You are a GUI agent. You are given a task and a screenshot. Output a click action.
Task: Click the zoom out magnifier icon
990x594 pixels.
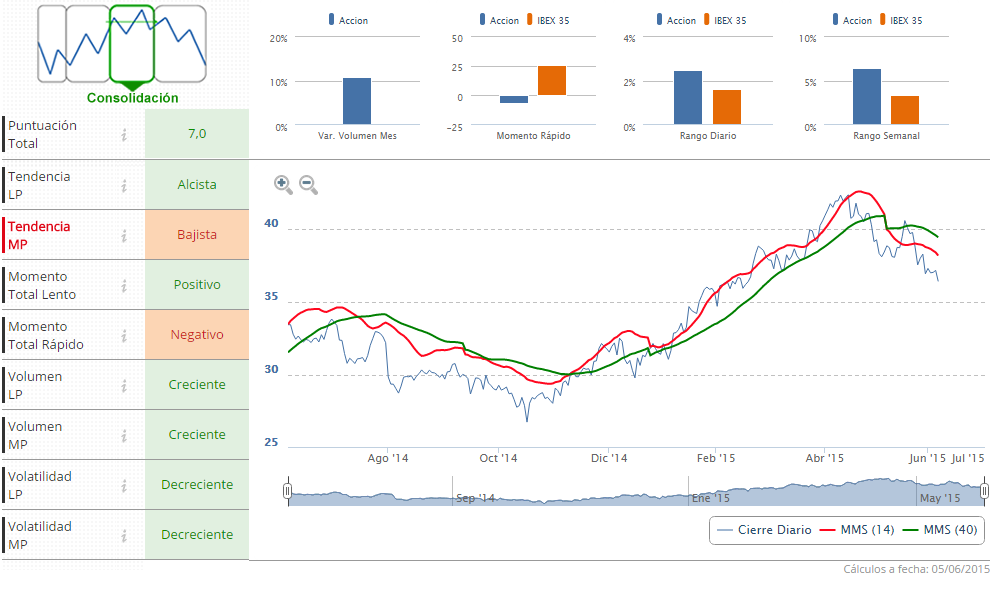tap(308, 184)
